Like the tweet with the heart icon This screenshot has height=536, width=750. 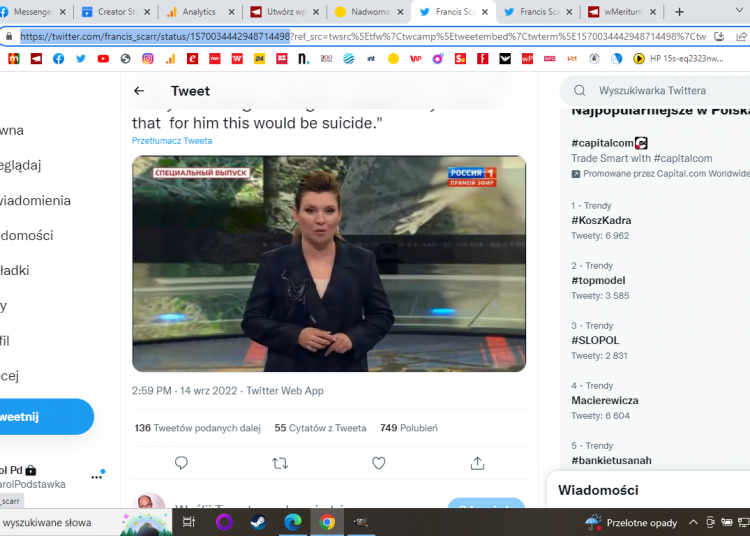pos(379,463)
